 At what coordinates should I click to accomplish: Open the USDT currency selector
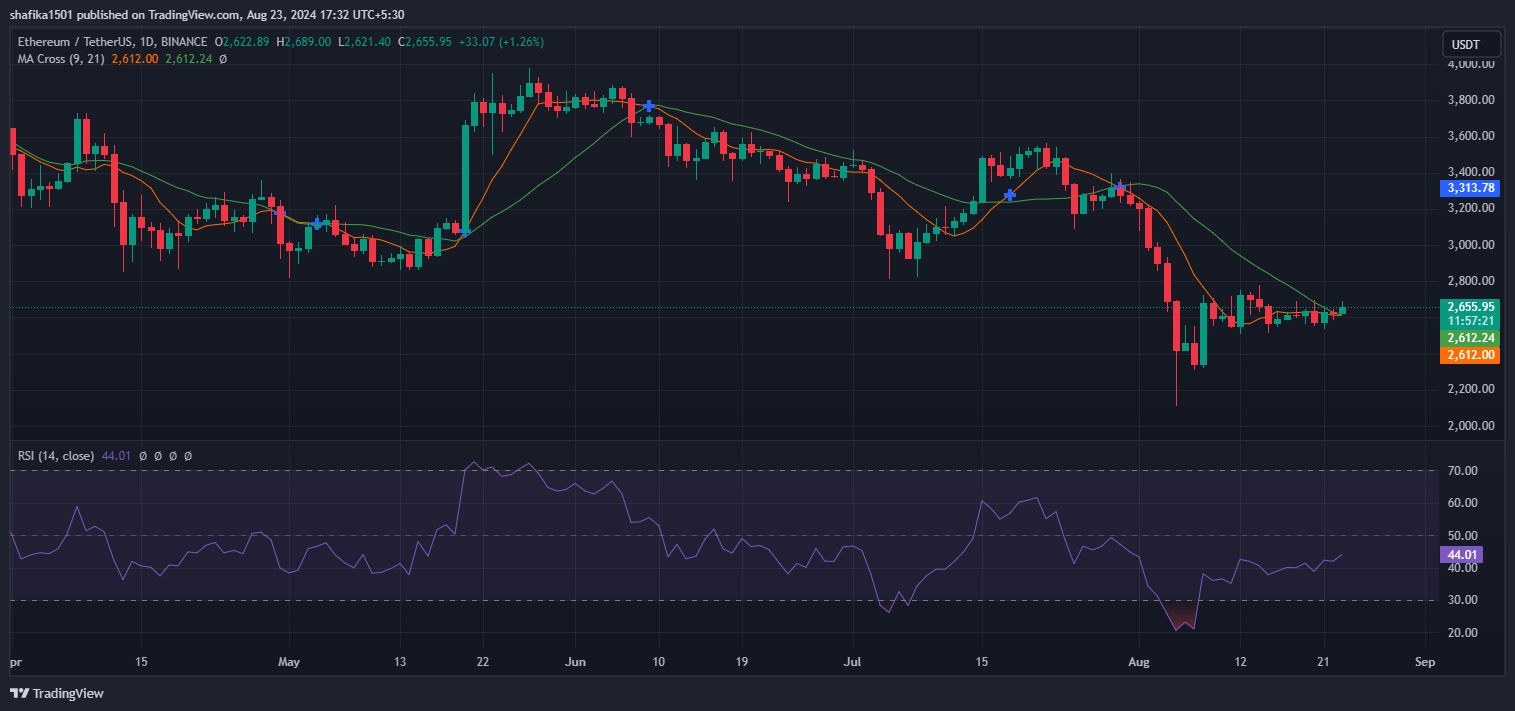(x=1470, y=44)
